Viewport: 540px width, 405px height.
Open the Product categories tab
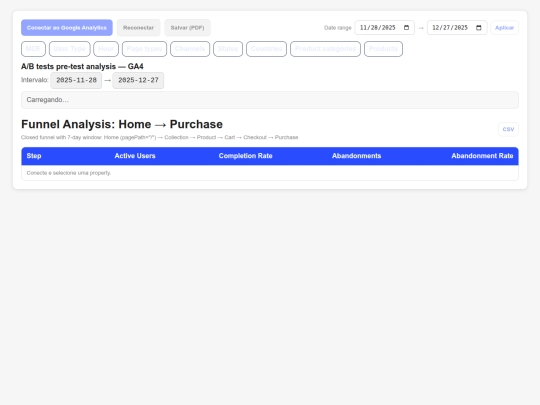pos(325,49)
